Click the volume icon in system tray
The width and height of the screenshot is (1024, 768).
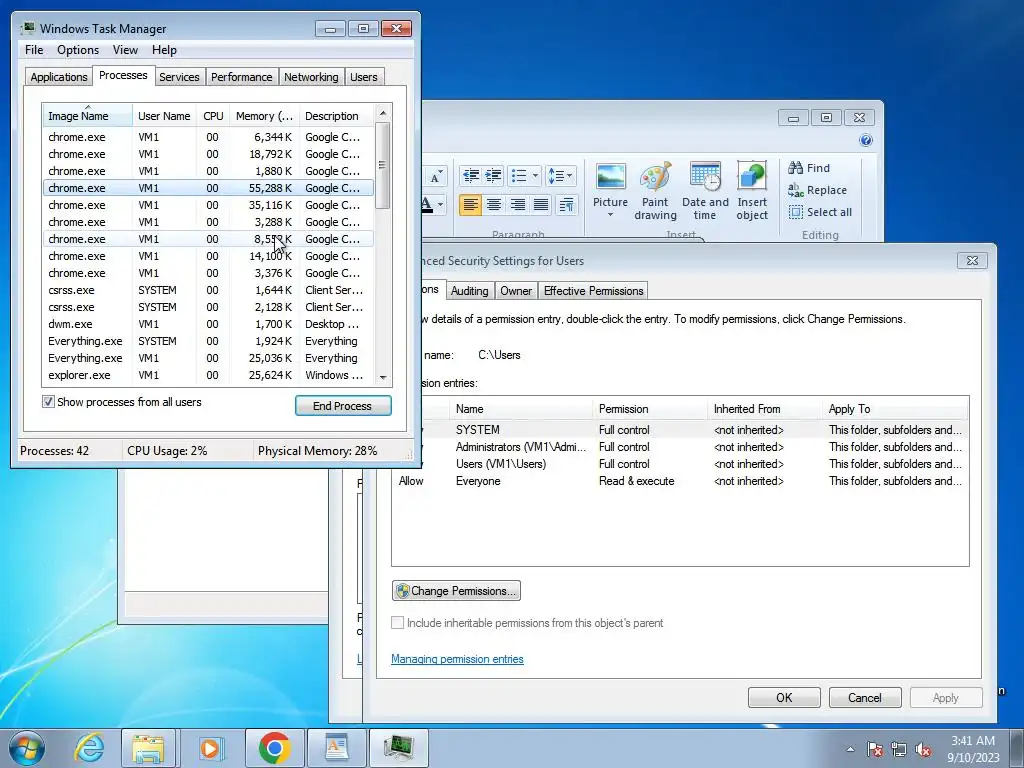923,749
